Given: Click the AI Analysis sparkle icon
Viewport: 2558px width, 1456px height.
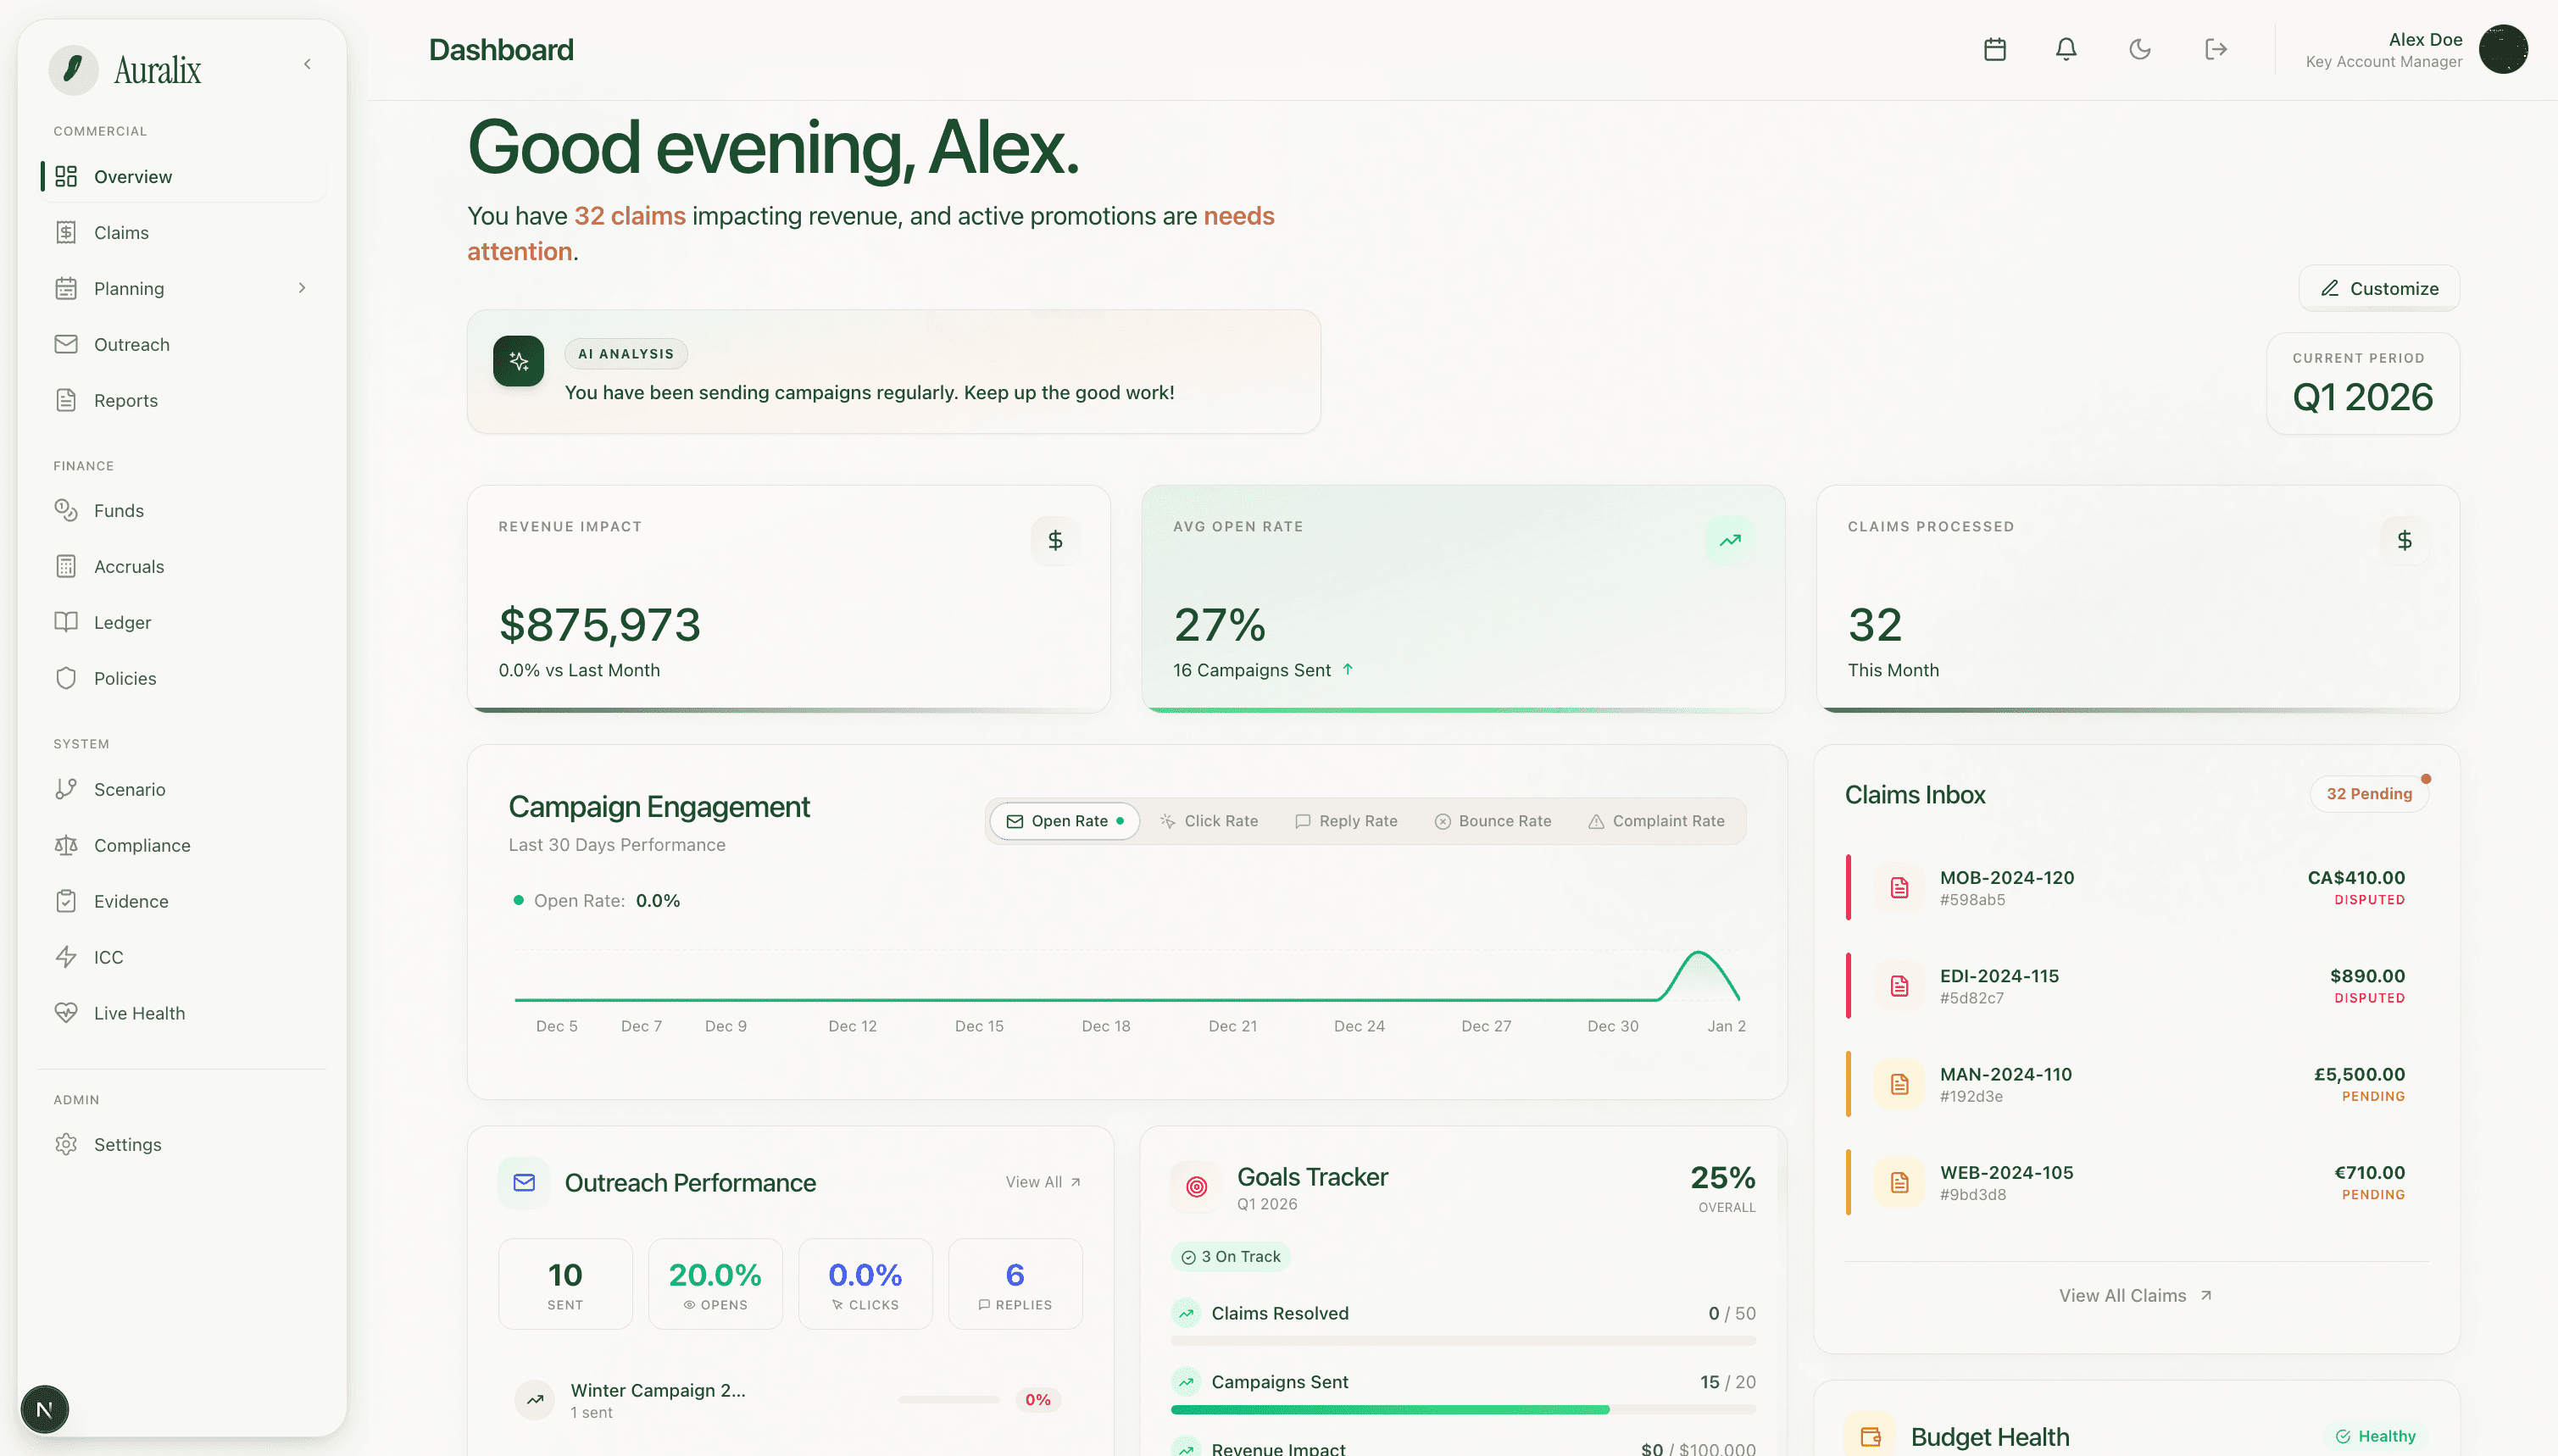Looking at the screenshot, I should point(518,361).
